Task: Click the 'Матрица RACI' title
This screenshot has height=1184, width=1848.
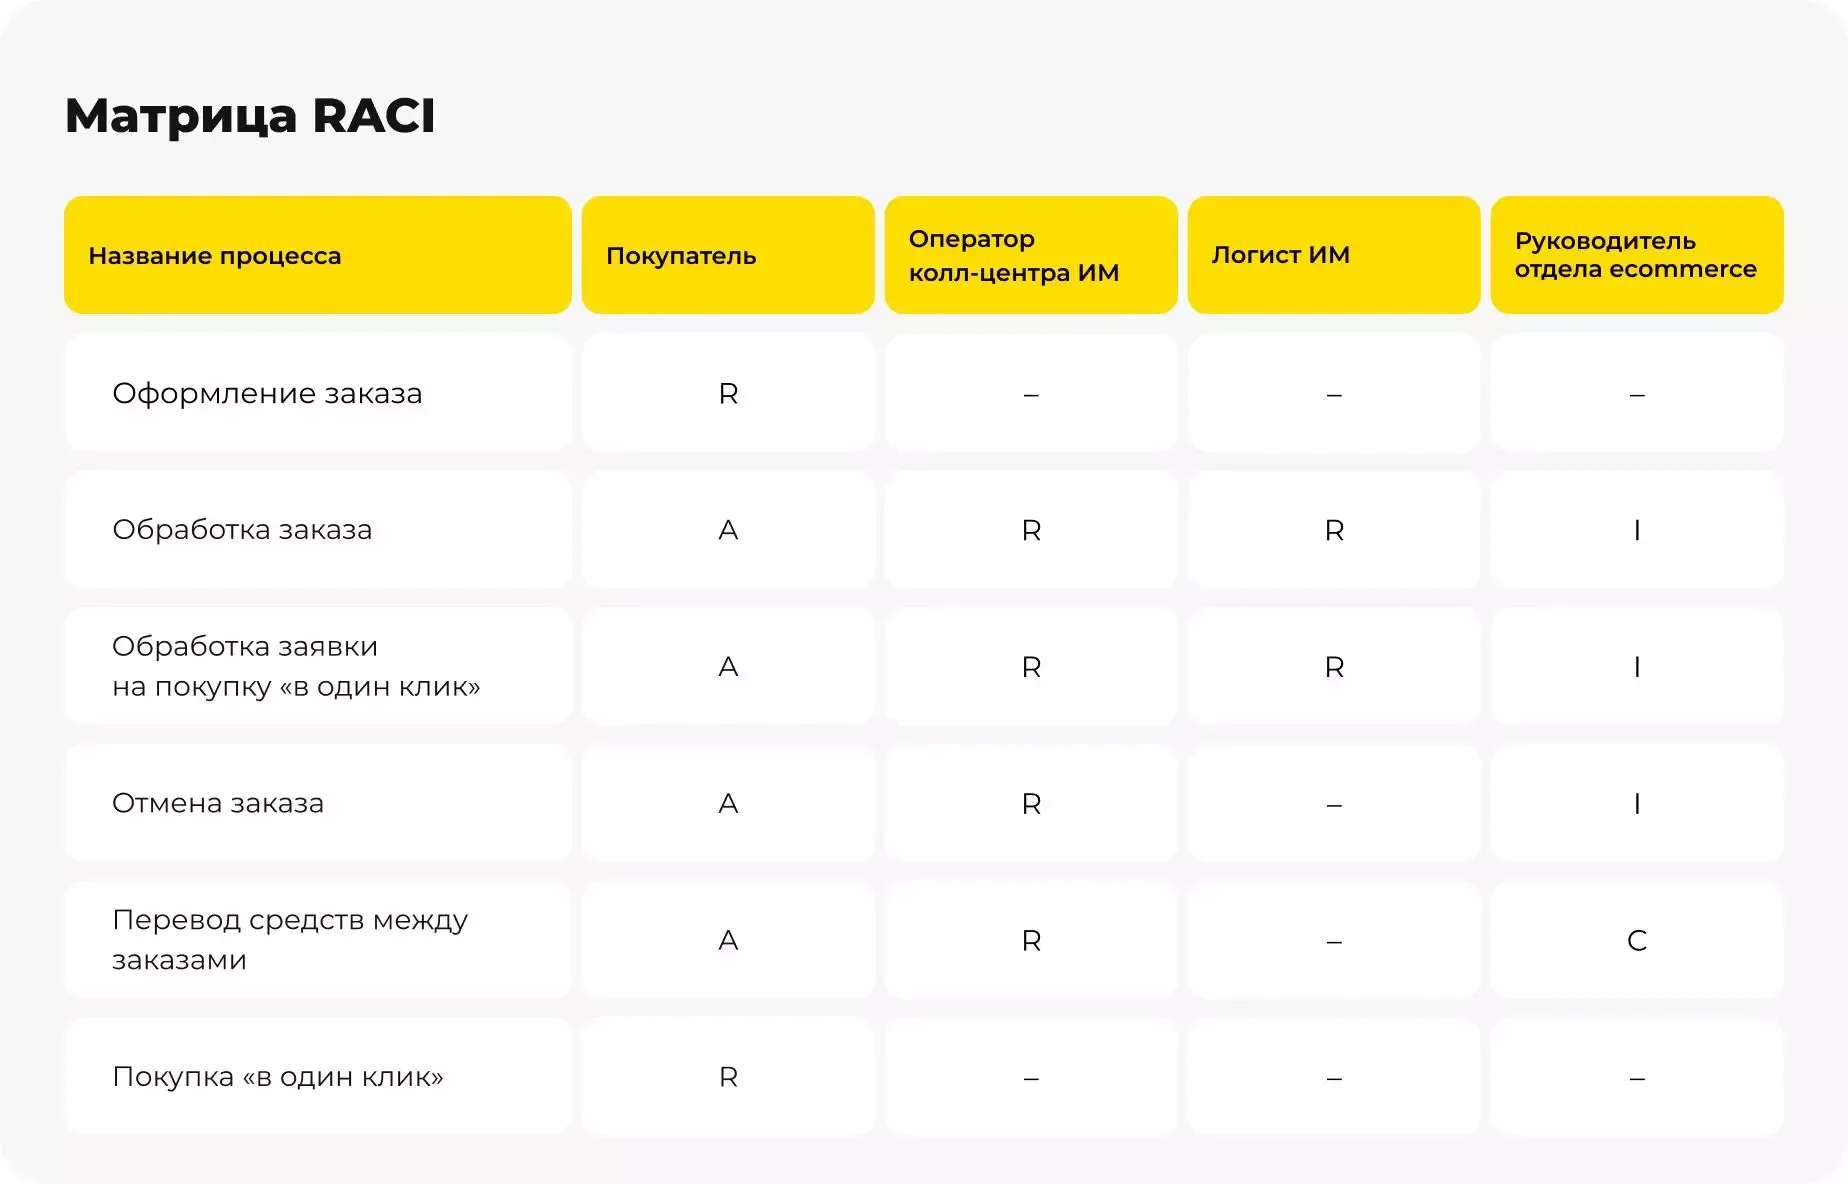Action: (x=250, y=115)
